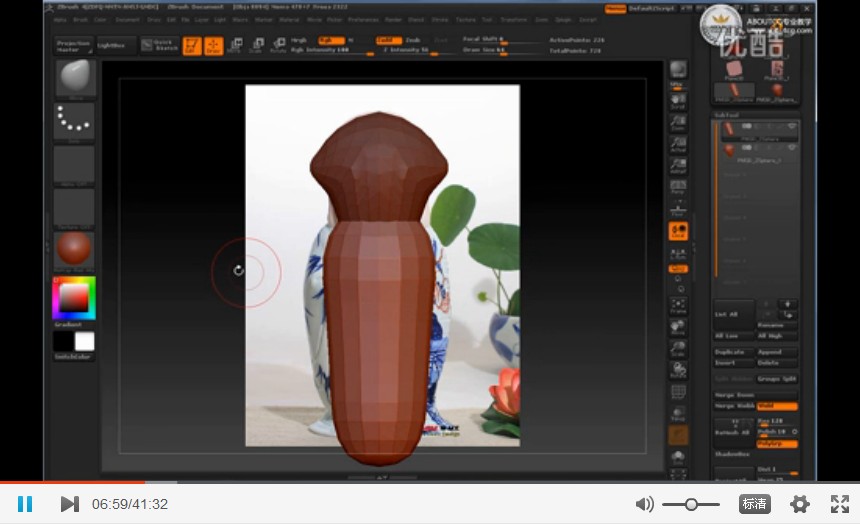The image size is (860, 524).
Task: Select the Move transform icon in top shelf
Action: [x=234, y=46]
